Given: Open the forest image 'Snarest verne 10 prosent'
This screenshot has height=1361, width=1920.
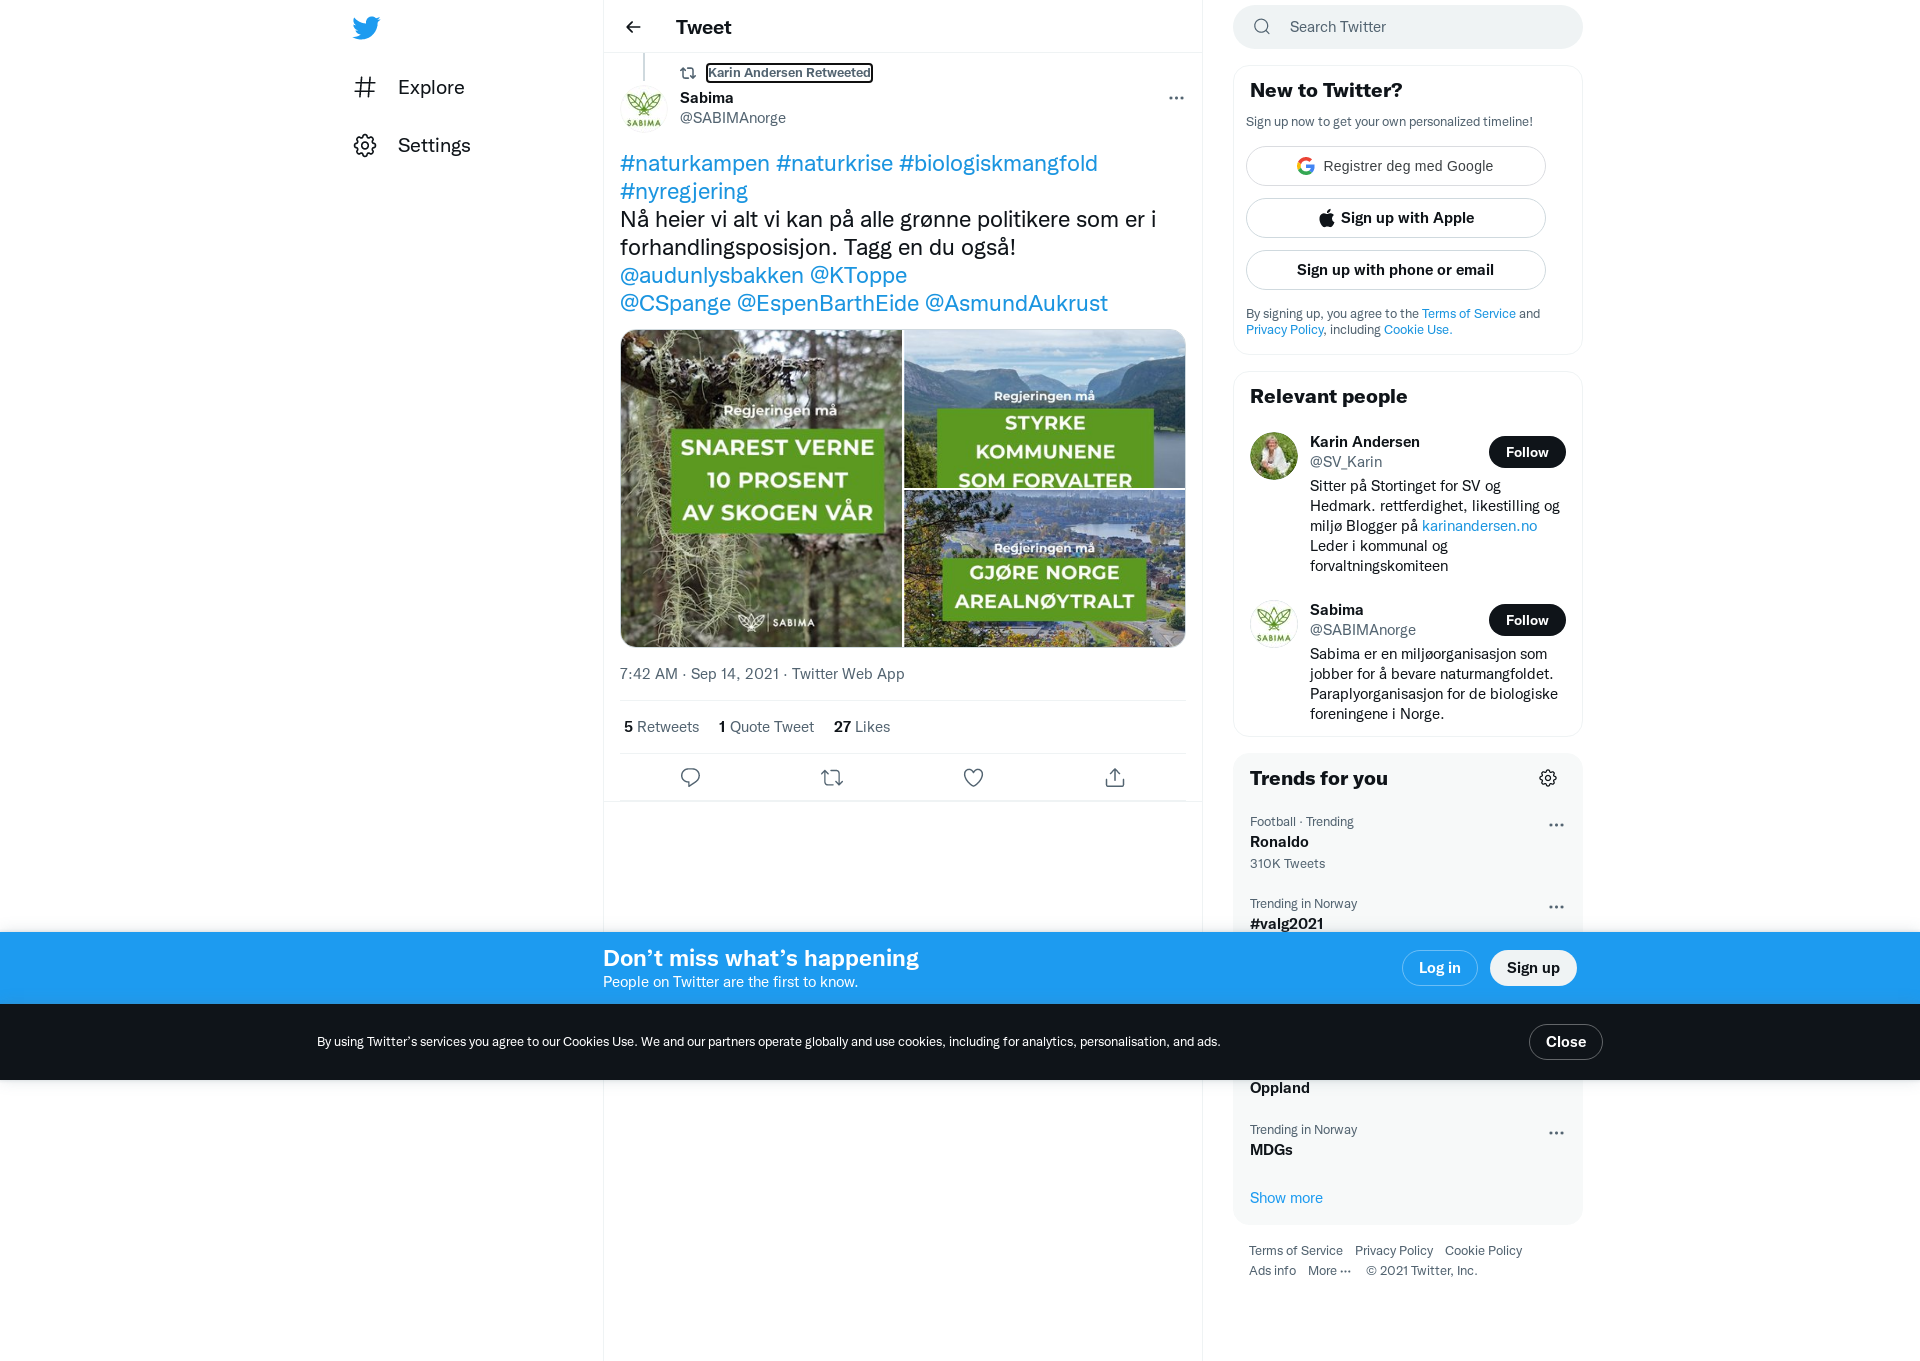Looking at the screenshot, I should pos(761,488).
